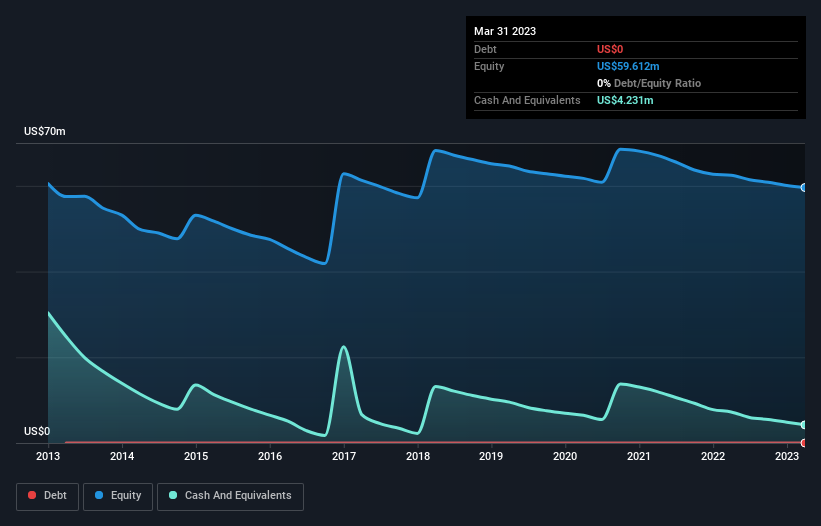Click the 2020 x-axis label
This screenshot has width=821, height=526.
click(565, 456)
